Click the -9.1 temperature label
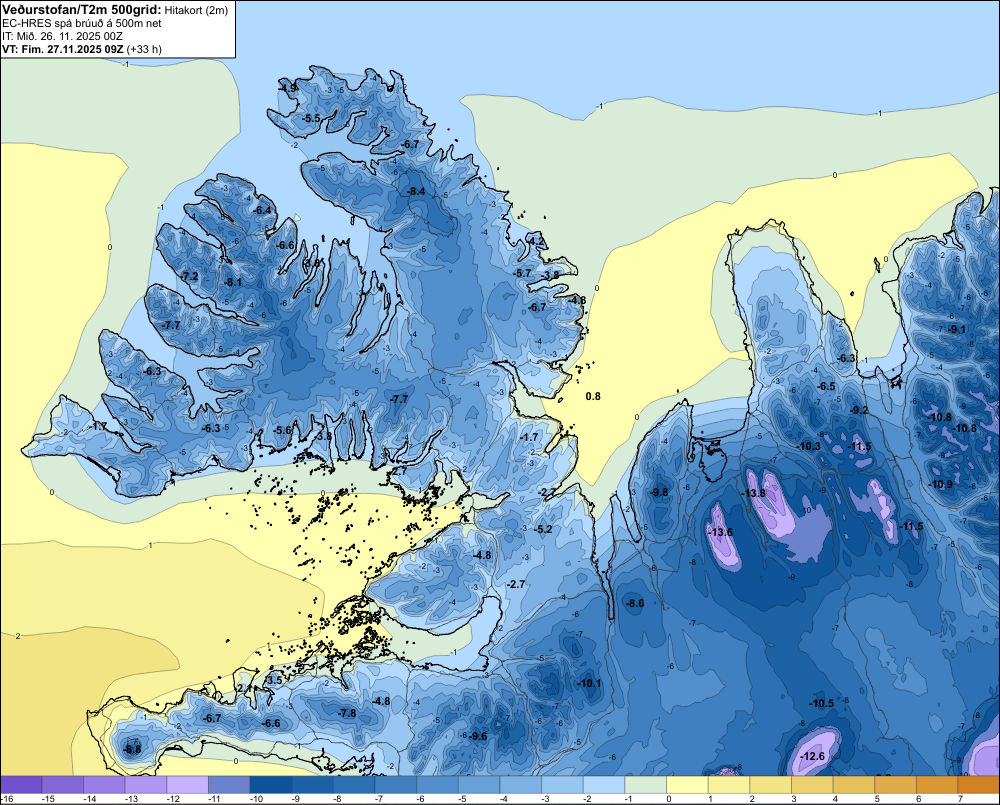Image resolution: width=1000 pixels, height=805 pixels. [x=957, y=329]
